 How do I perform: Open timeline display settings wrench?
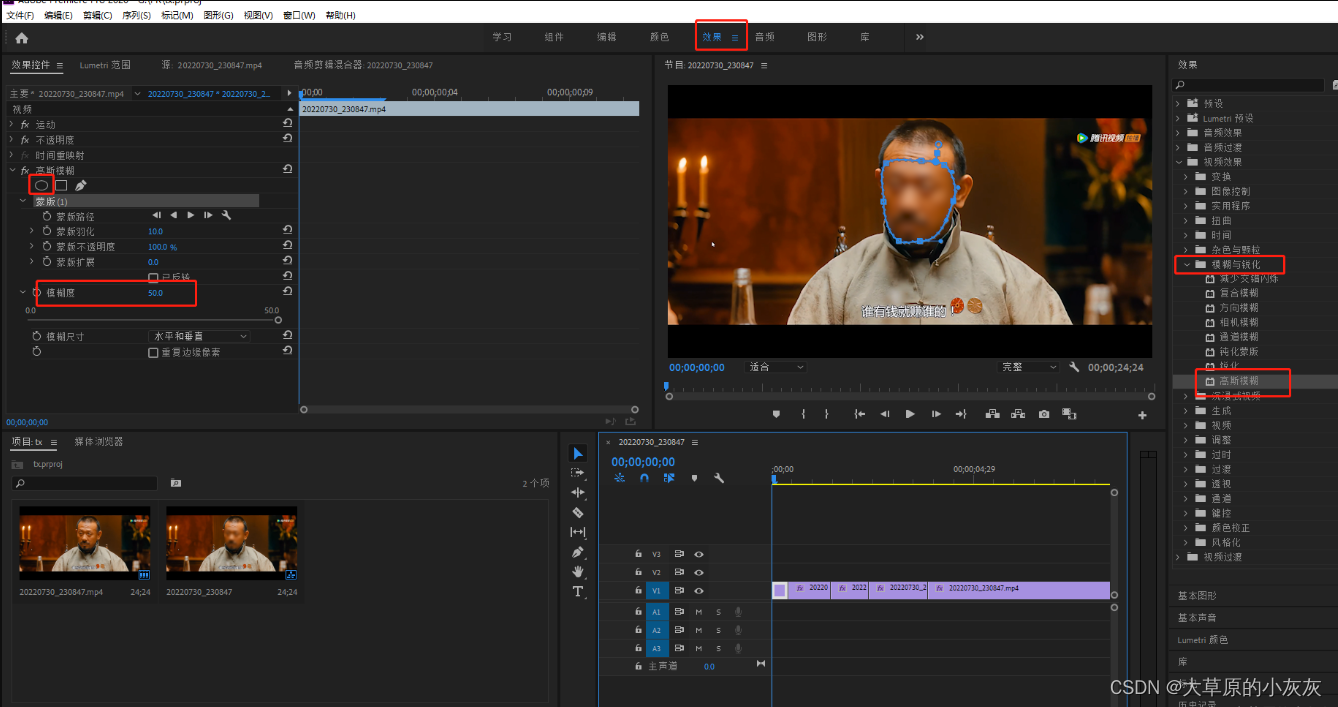718,478
